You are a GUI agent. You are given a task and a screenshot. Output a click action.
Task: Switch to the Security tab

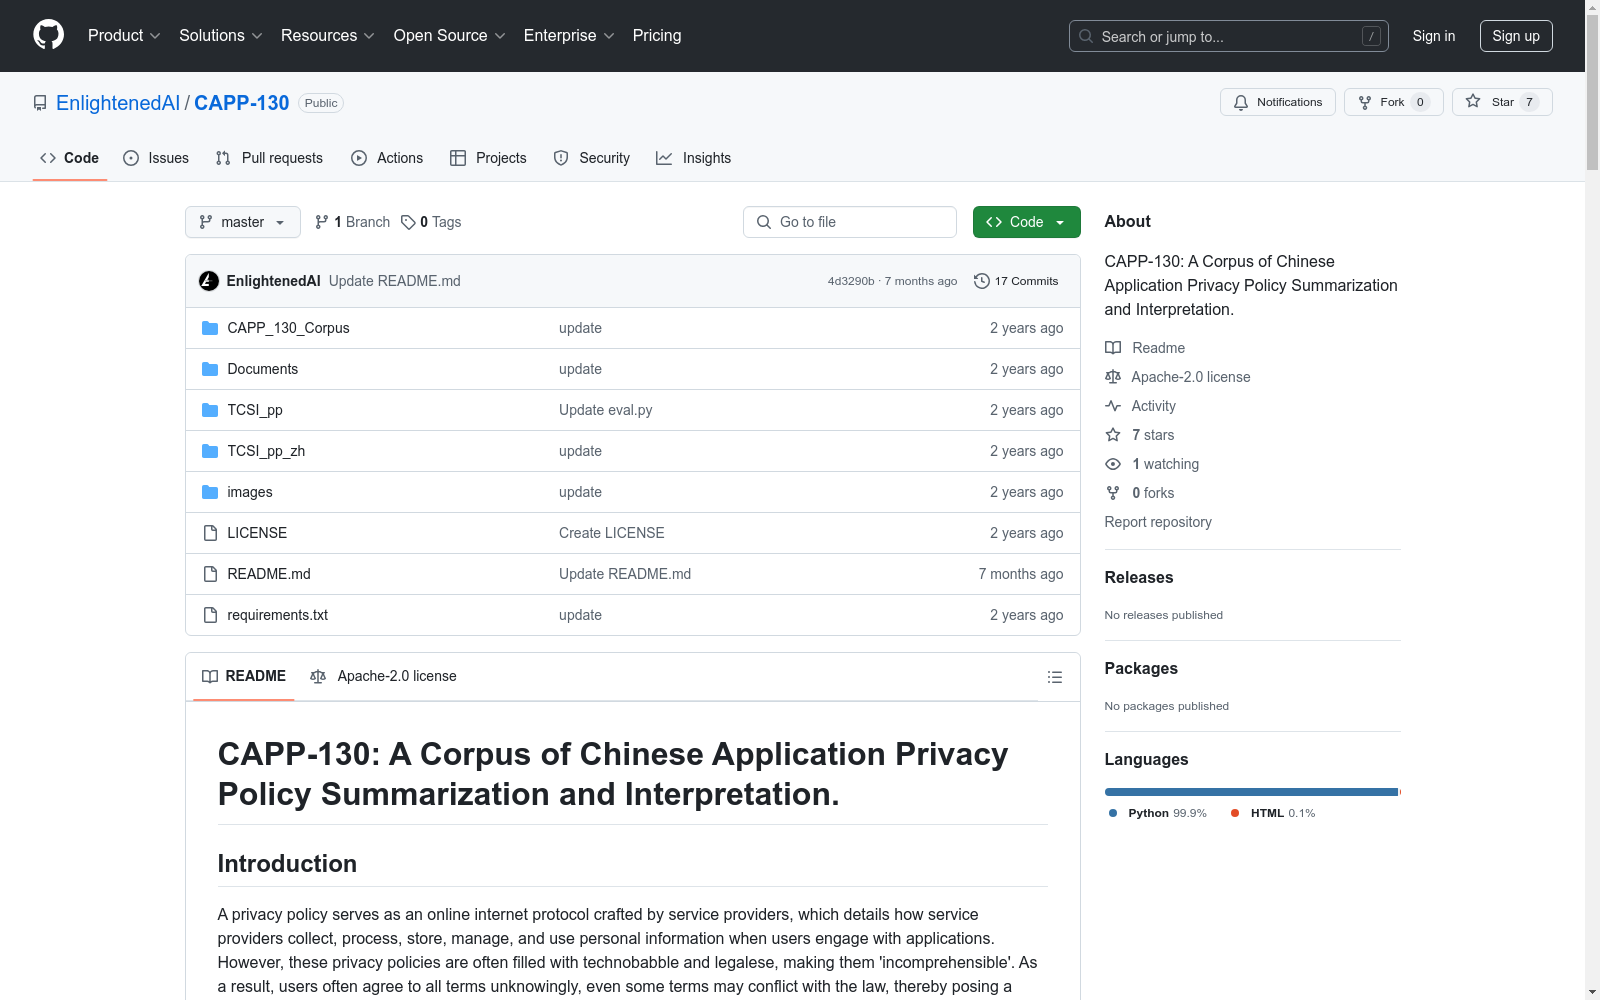[x=591, y=158]
